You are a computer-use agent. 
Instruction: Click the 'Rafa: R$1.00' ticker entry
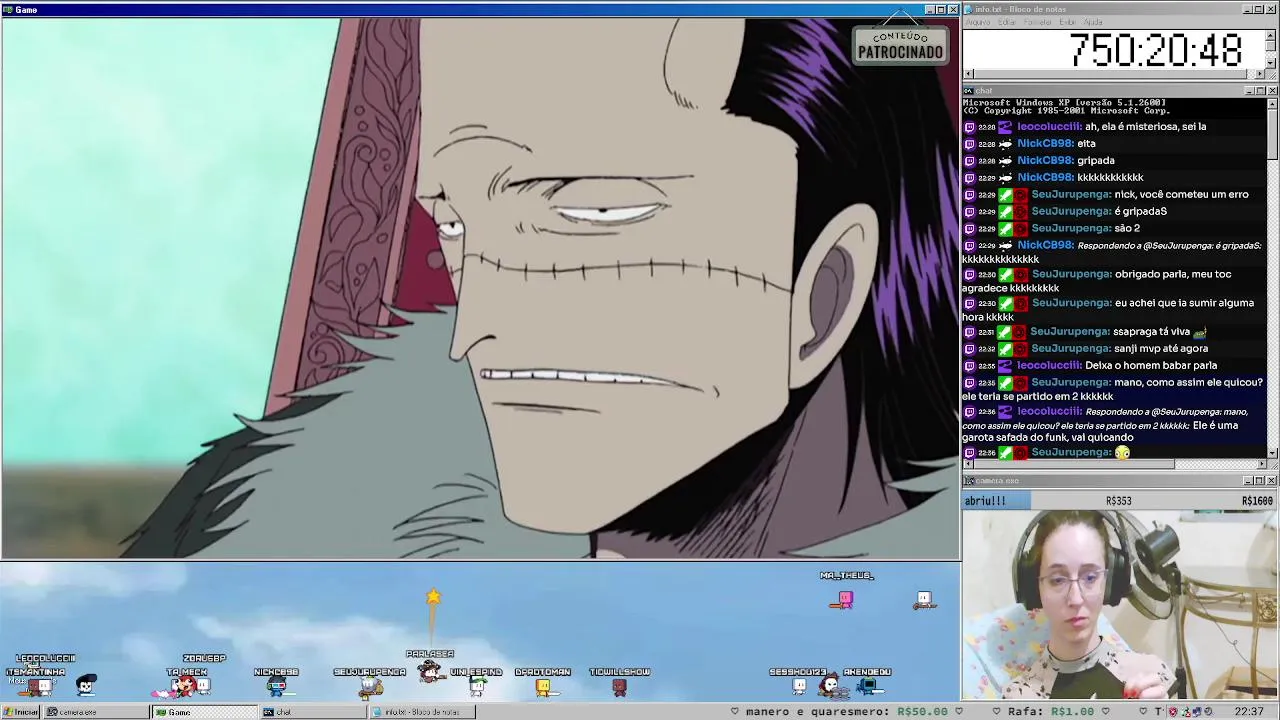(x=1050, y=712)
